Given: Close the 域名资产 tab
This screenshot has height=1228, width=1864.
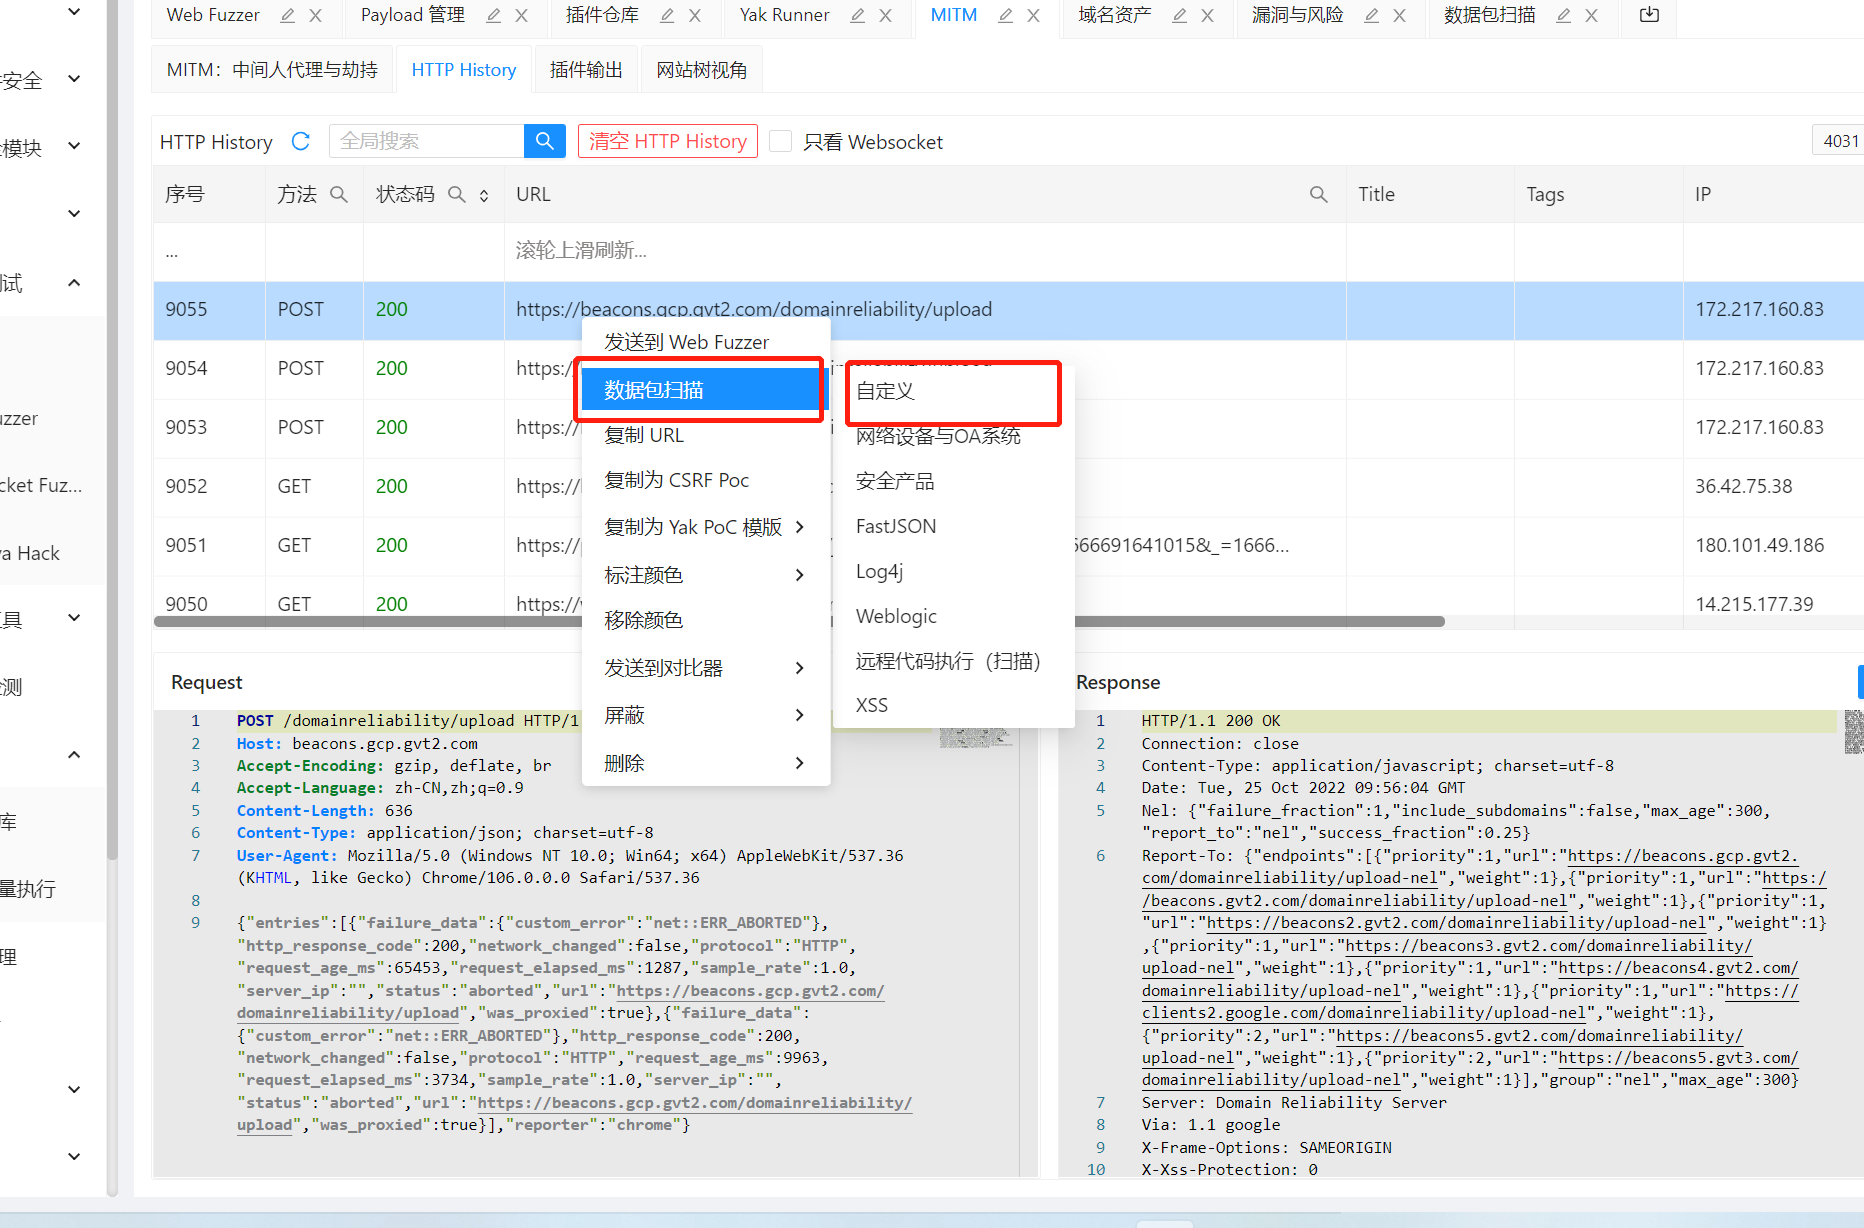Looking at the screenshot, I should coord(1207,16).
